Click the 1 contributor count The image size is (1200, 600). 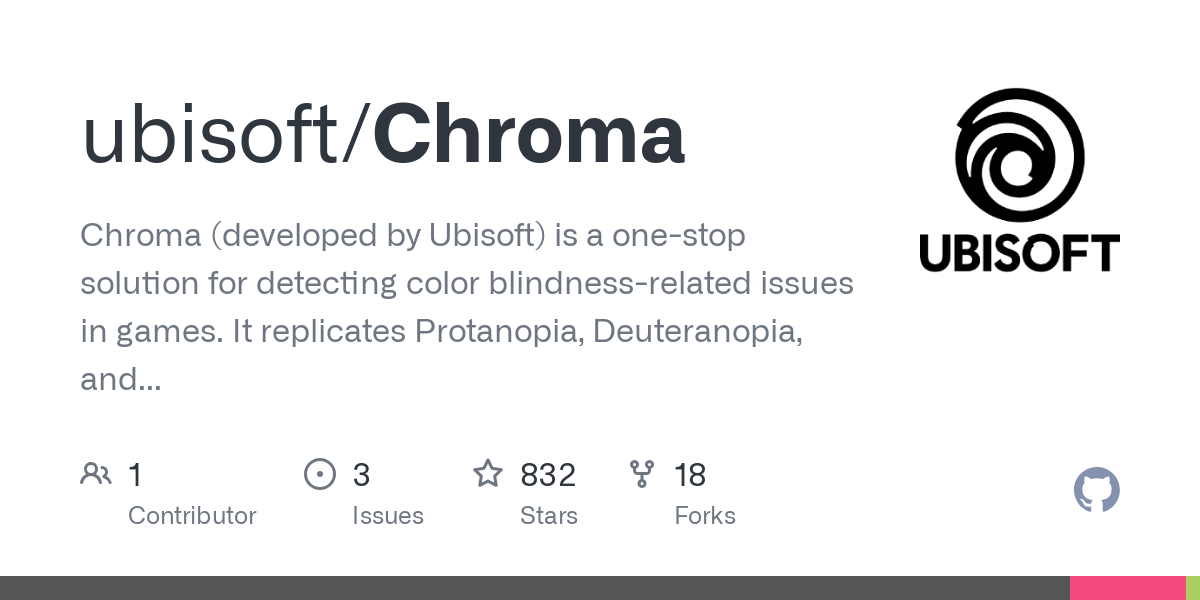point(135,475)
